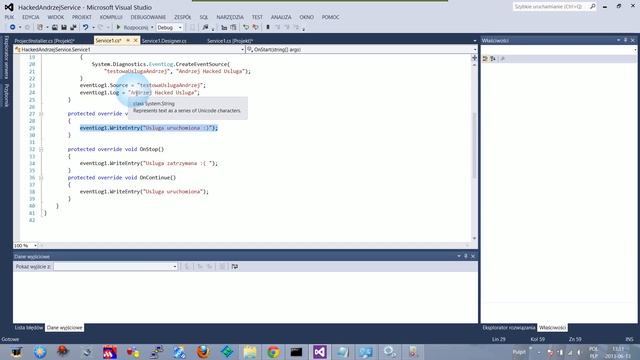640x360 pixels.
Task: Switch to Service1.cs [Projekt] tab
Action: click(230, 41)
